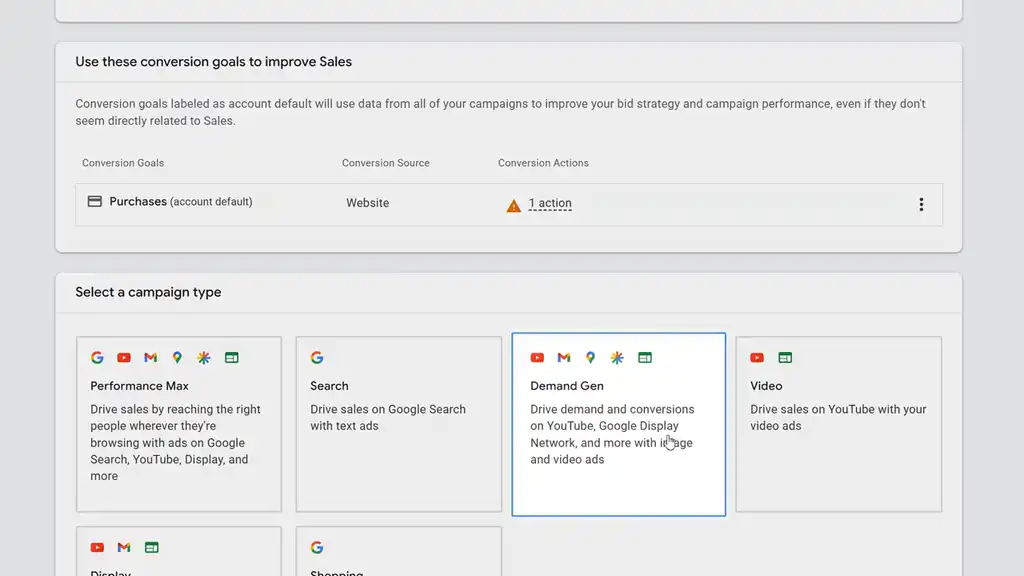The width and height of the screenshot is (1024, 576).
Task: Click Display network icon in Video card
Action: click(785, 357)
